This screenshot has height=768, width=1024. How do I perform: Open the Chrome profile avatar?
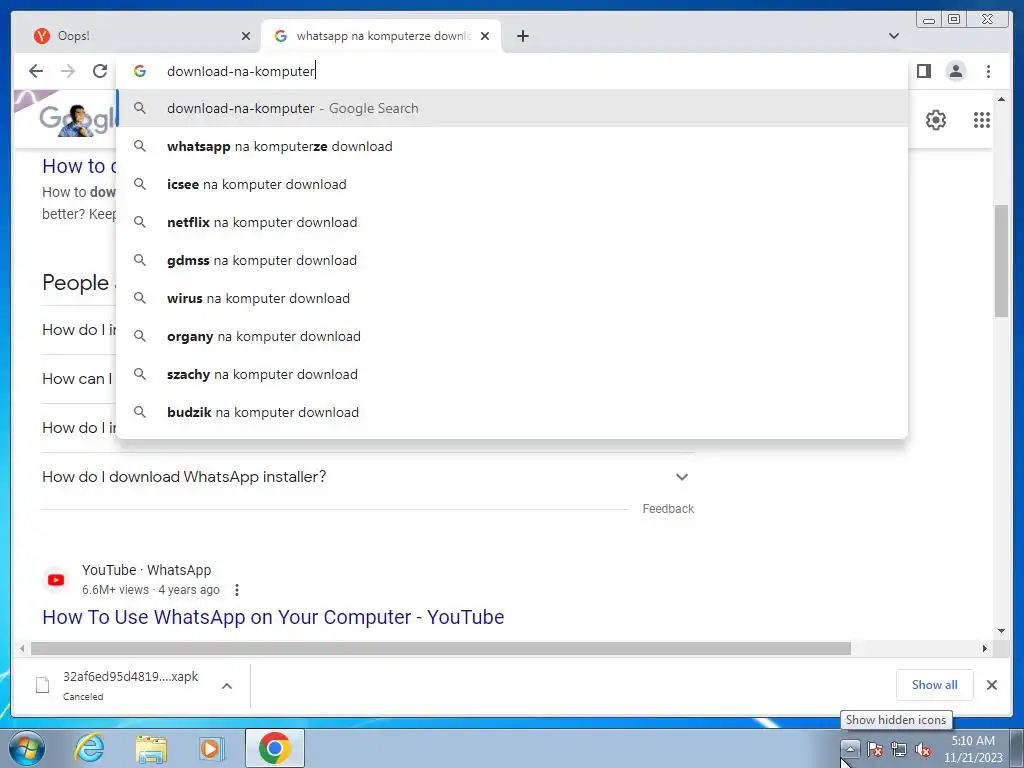[955, 71]
